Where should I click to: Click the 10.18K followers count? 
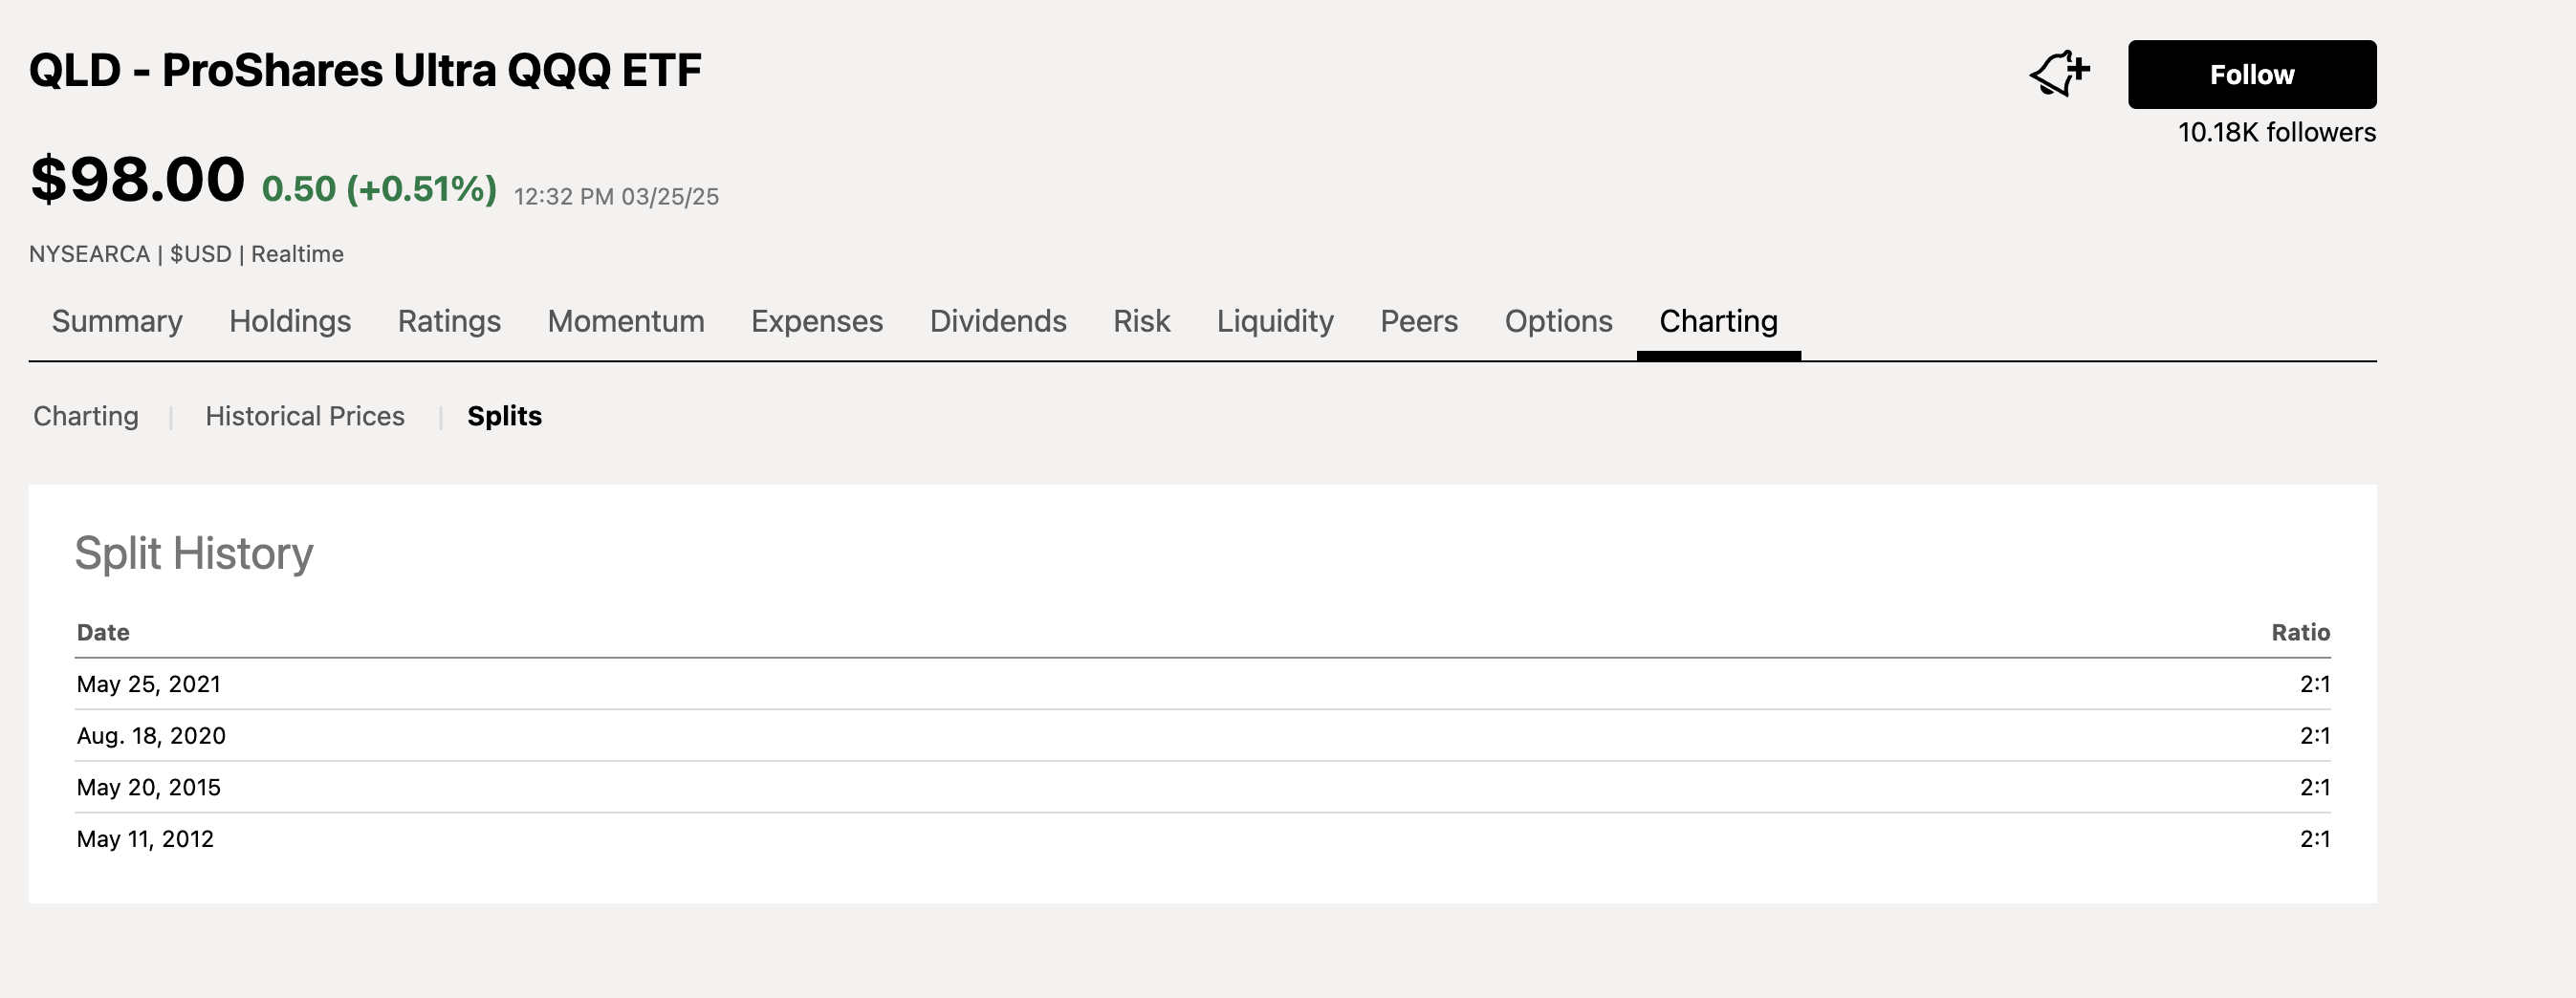(2278, 131)
